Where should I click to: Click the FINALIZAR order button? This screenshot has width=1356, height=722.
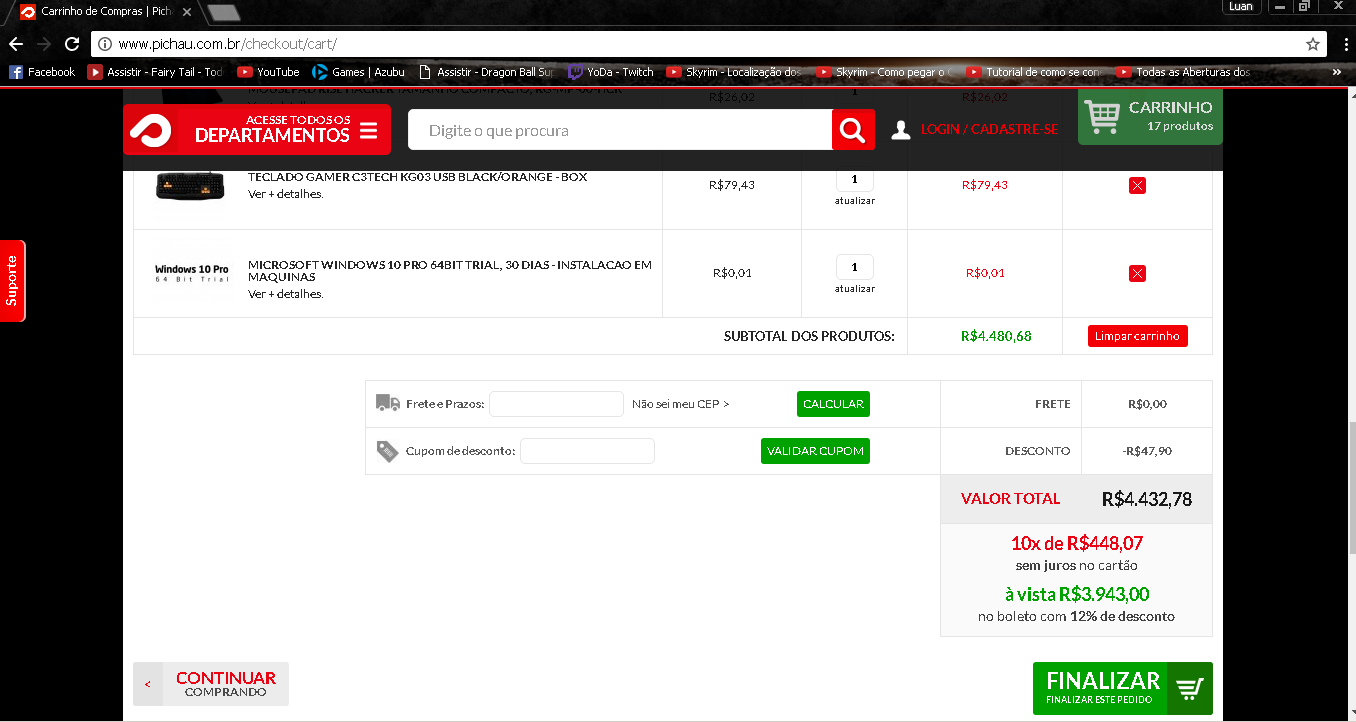click(1122, 688)
